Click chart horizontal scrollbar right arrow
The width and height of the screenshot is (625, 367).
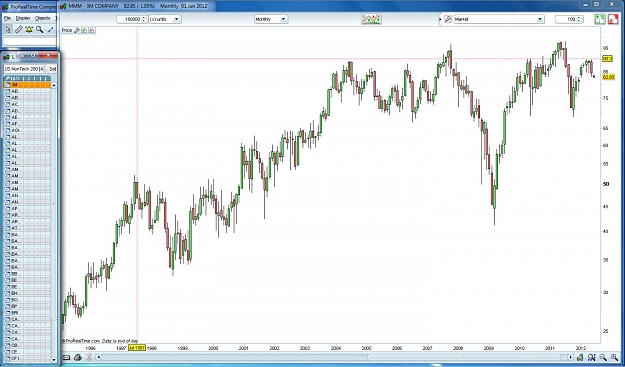(x=571, y=357)
